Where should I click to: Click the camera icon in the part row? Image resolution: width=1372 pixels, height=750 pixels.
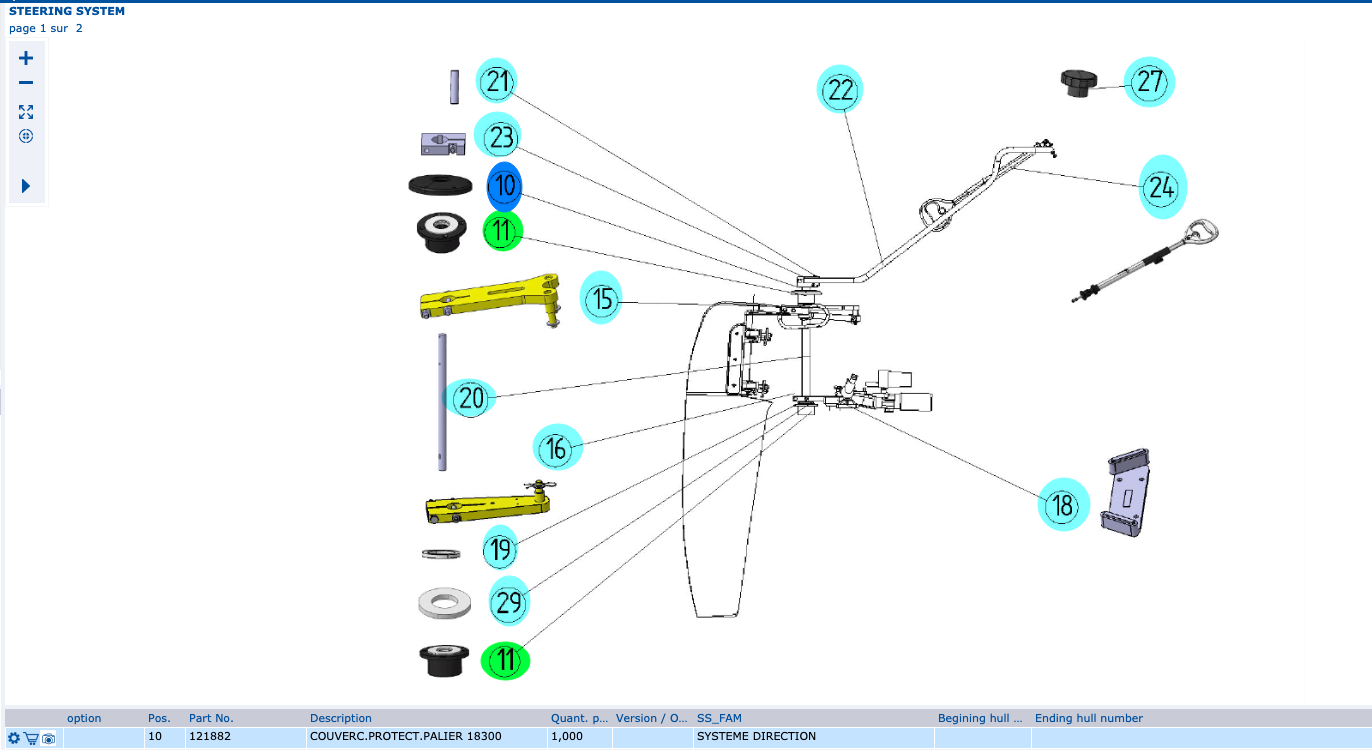pos(48,738)
